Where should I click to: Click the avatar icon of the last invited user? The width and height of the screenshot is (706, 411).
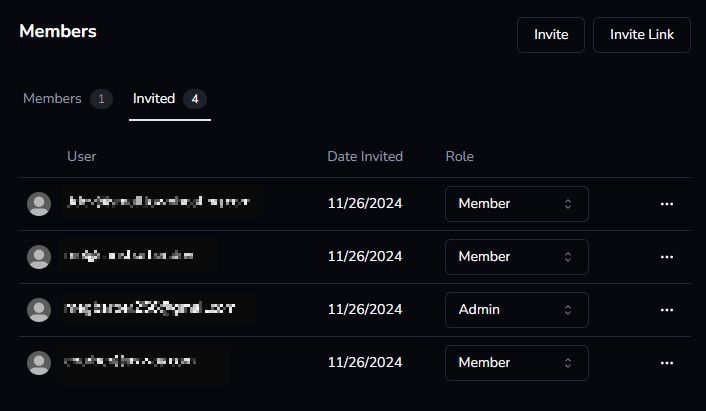click(39, 363)
